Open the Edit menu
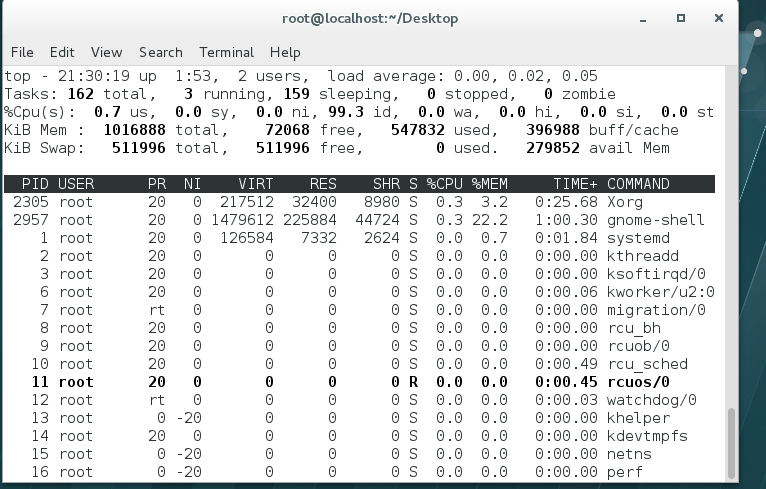 [62, 52]
